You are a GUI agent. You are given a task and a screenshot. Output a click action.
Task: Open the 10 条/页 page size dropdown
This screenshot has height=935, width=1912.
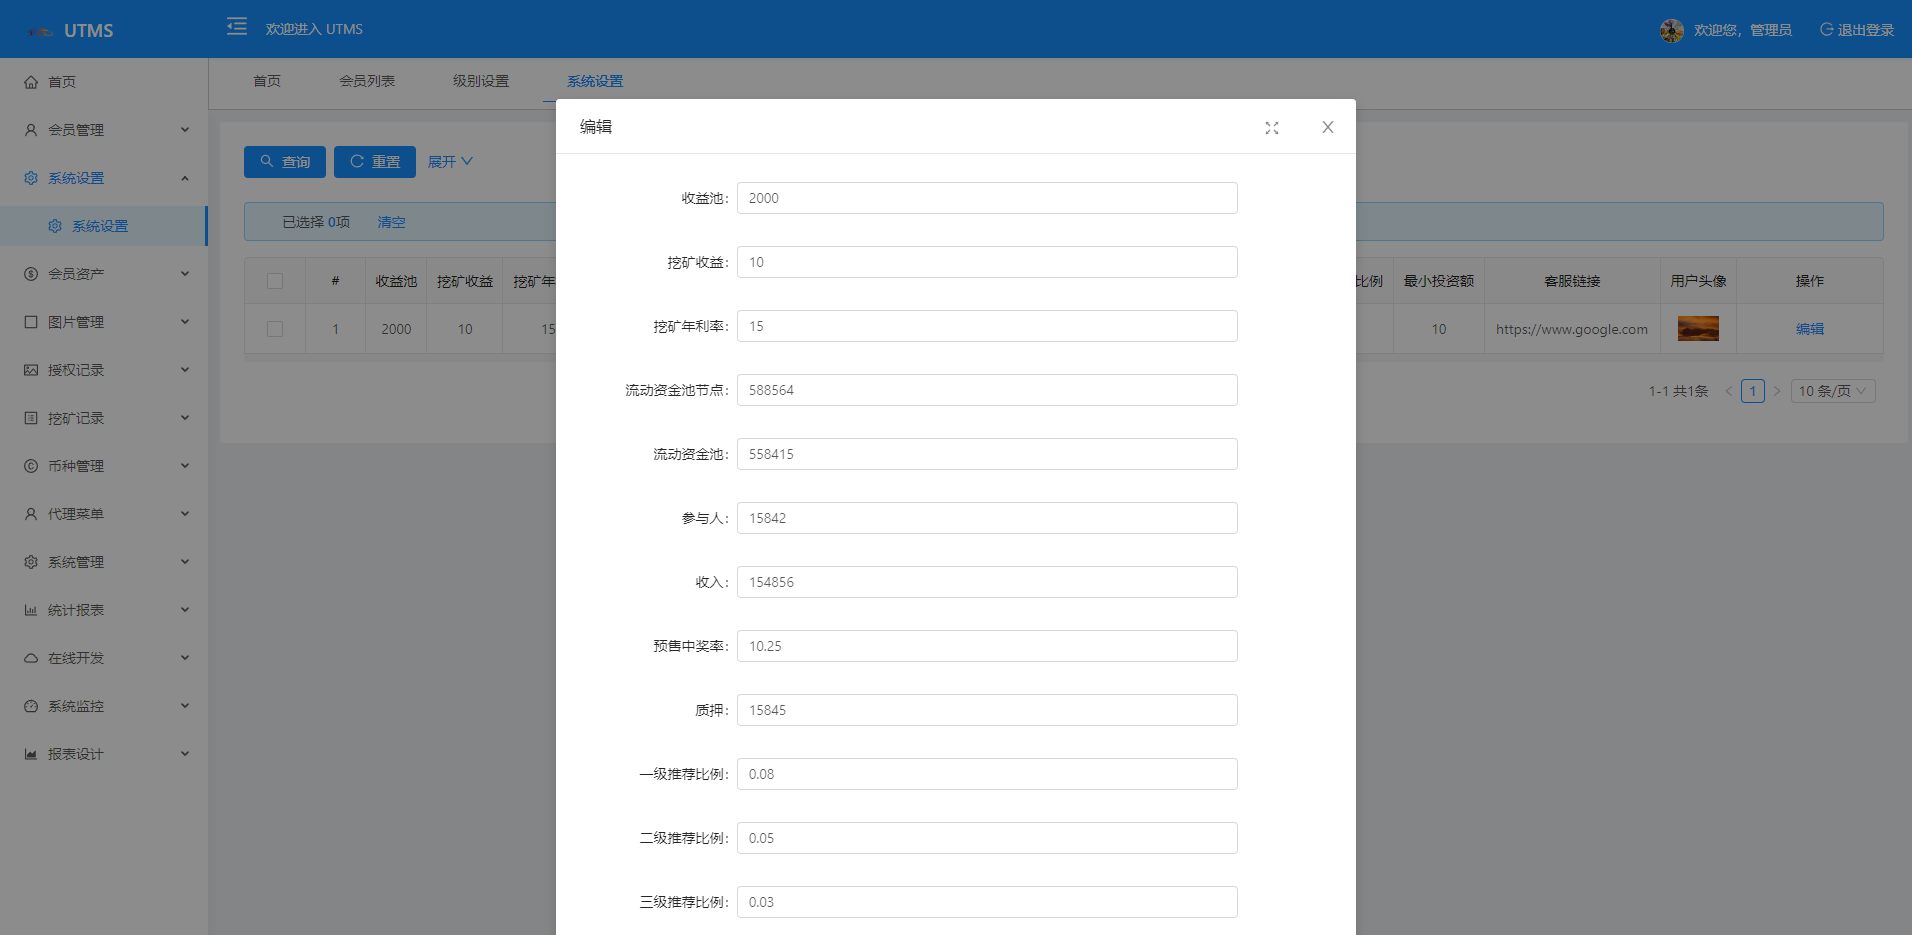[x=1832, y=391]
